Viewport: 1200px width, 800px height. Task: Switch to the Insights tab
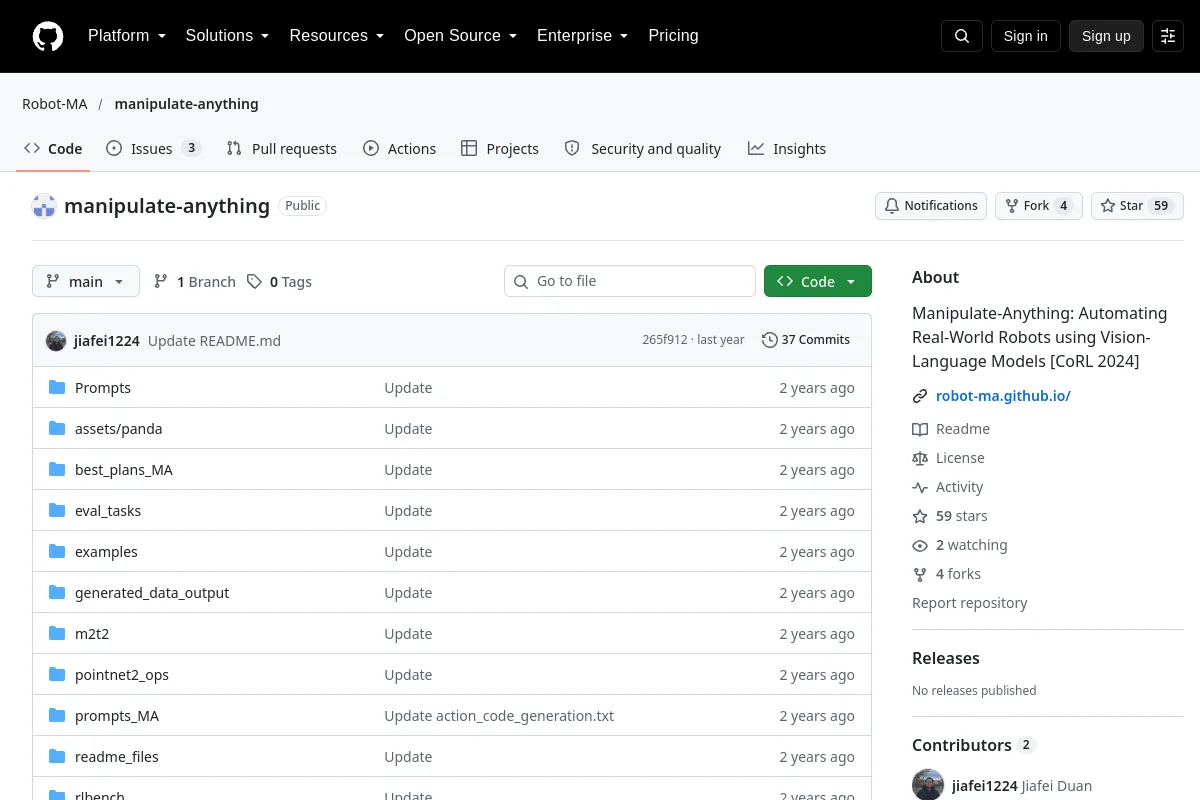point(787,149)
